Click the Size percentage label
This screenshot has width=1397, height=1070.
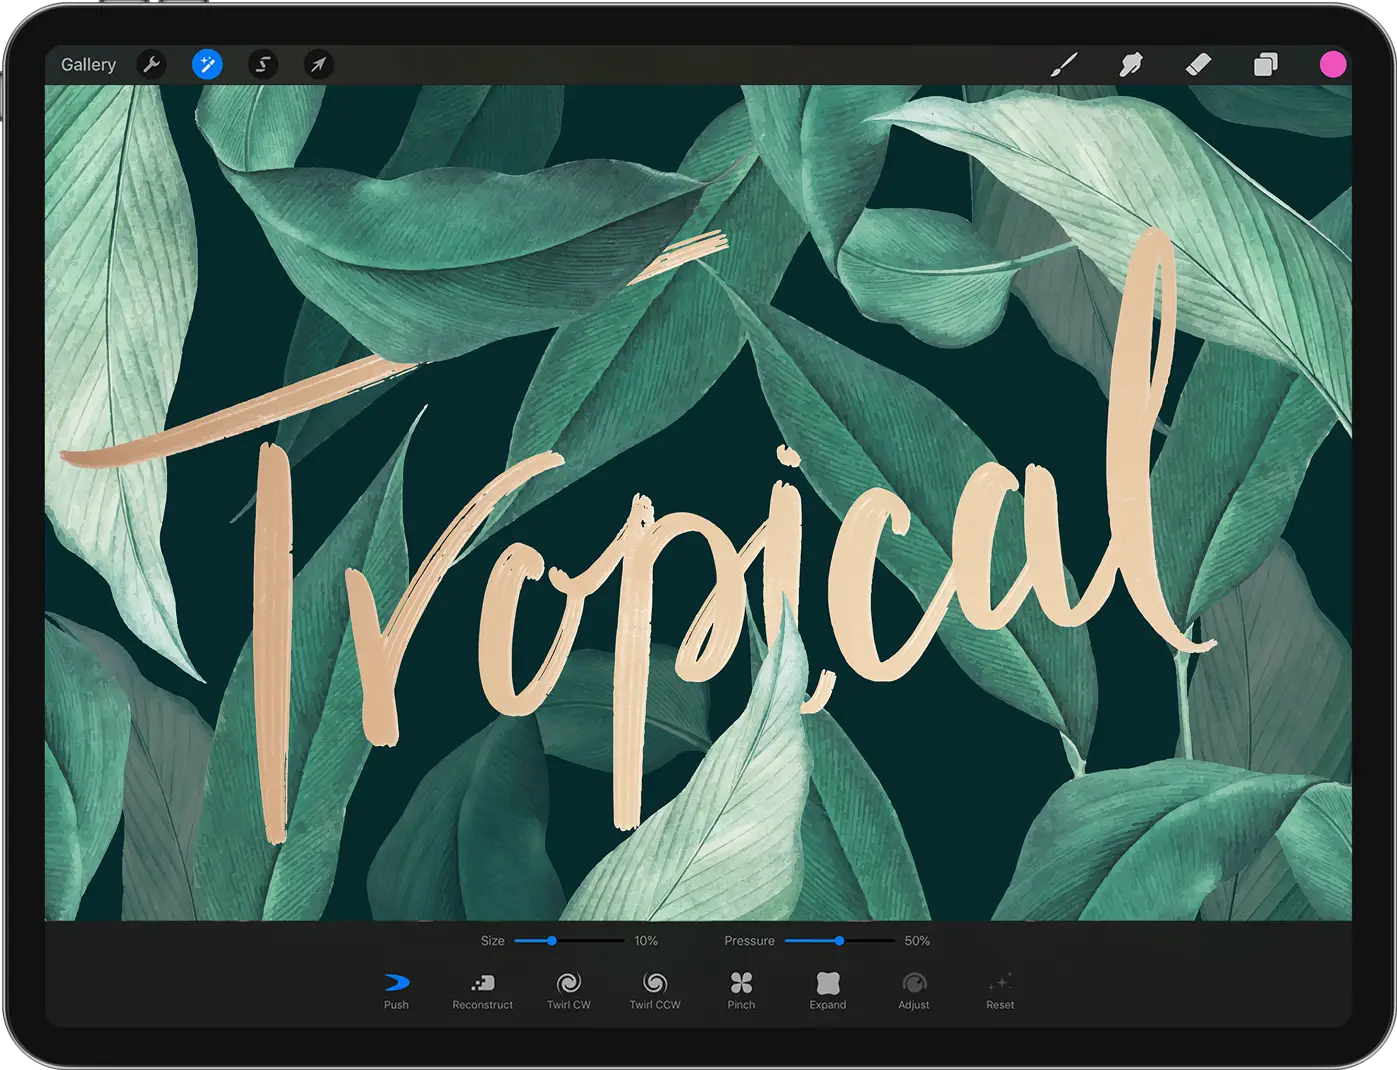click(x=646, y=940)
